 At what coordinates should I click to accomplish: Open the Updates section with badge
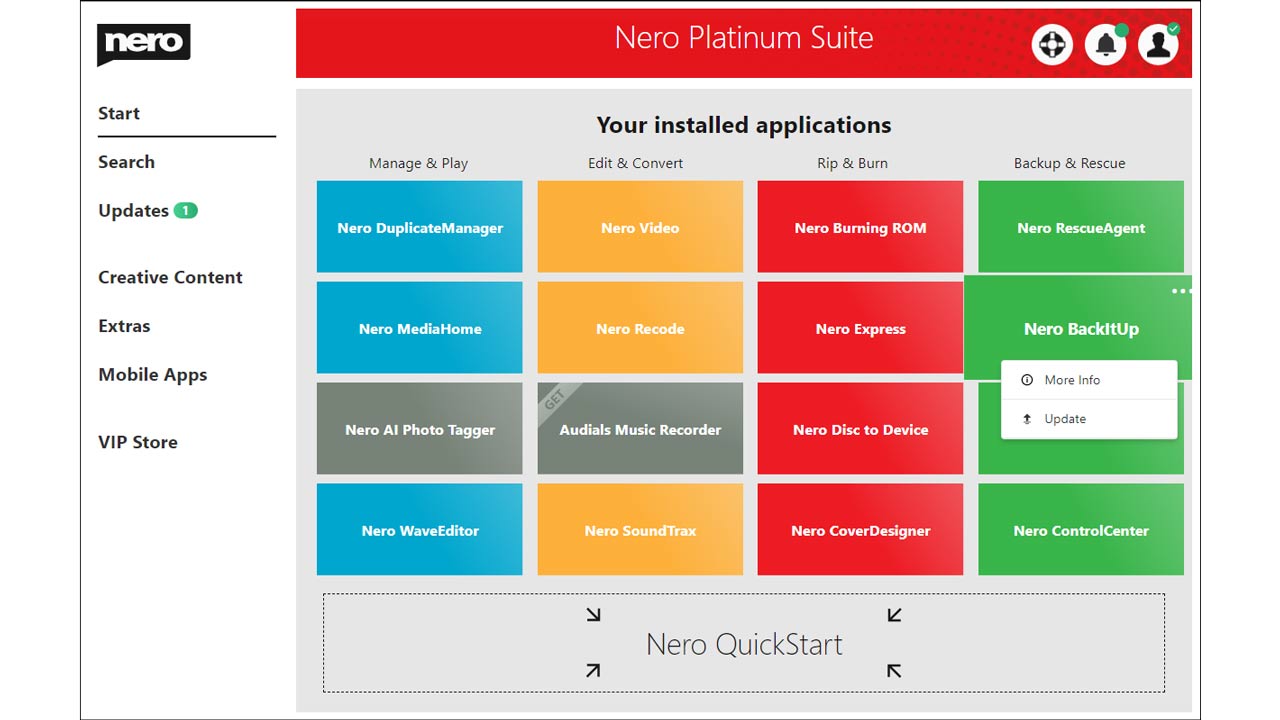click(x=134, y=211)
